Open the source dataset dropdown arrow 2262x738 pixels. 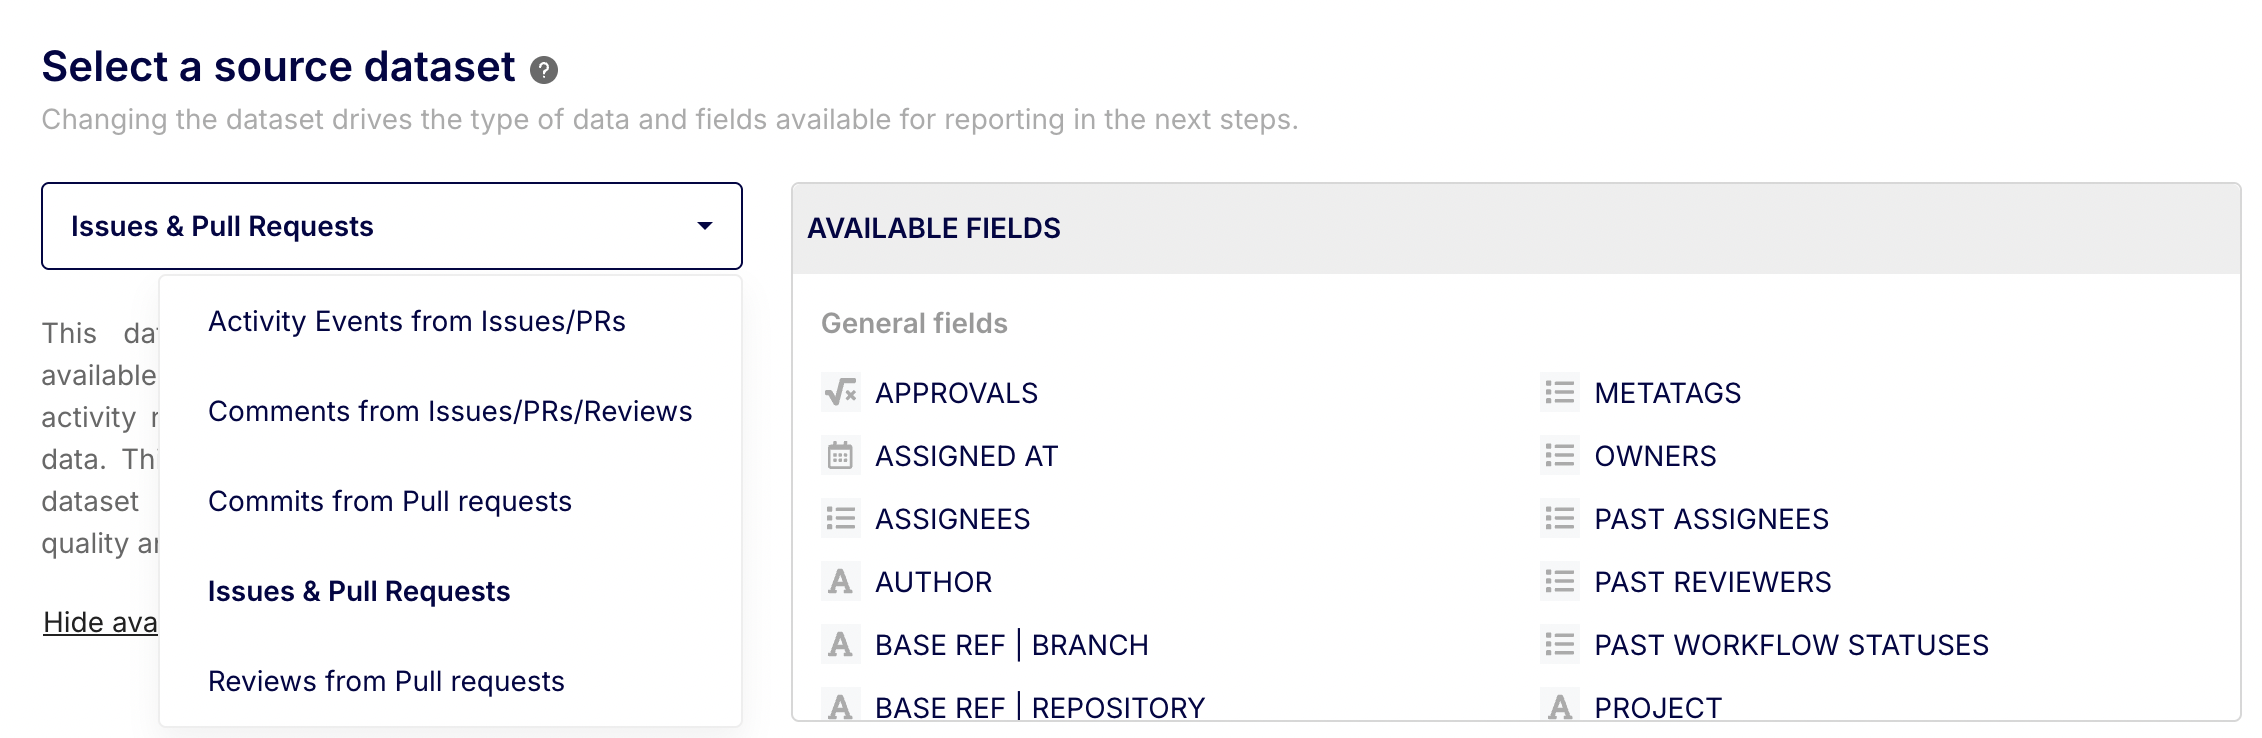[x=705, y=226]
